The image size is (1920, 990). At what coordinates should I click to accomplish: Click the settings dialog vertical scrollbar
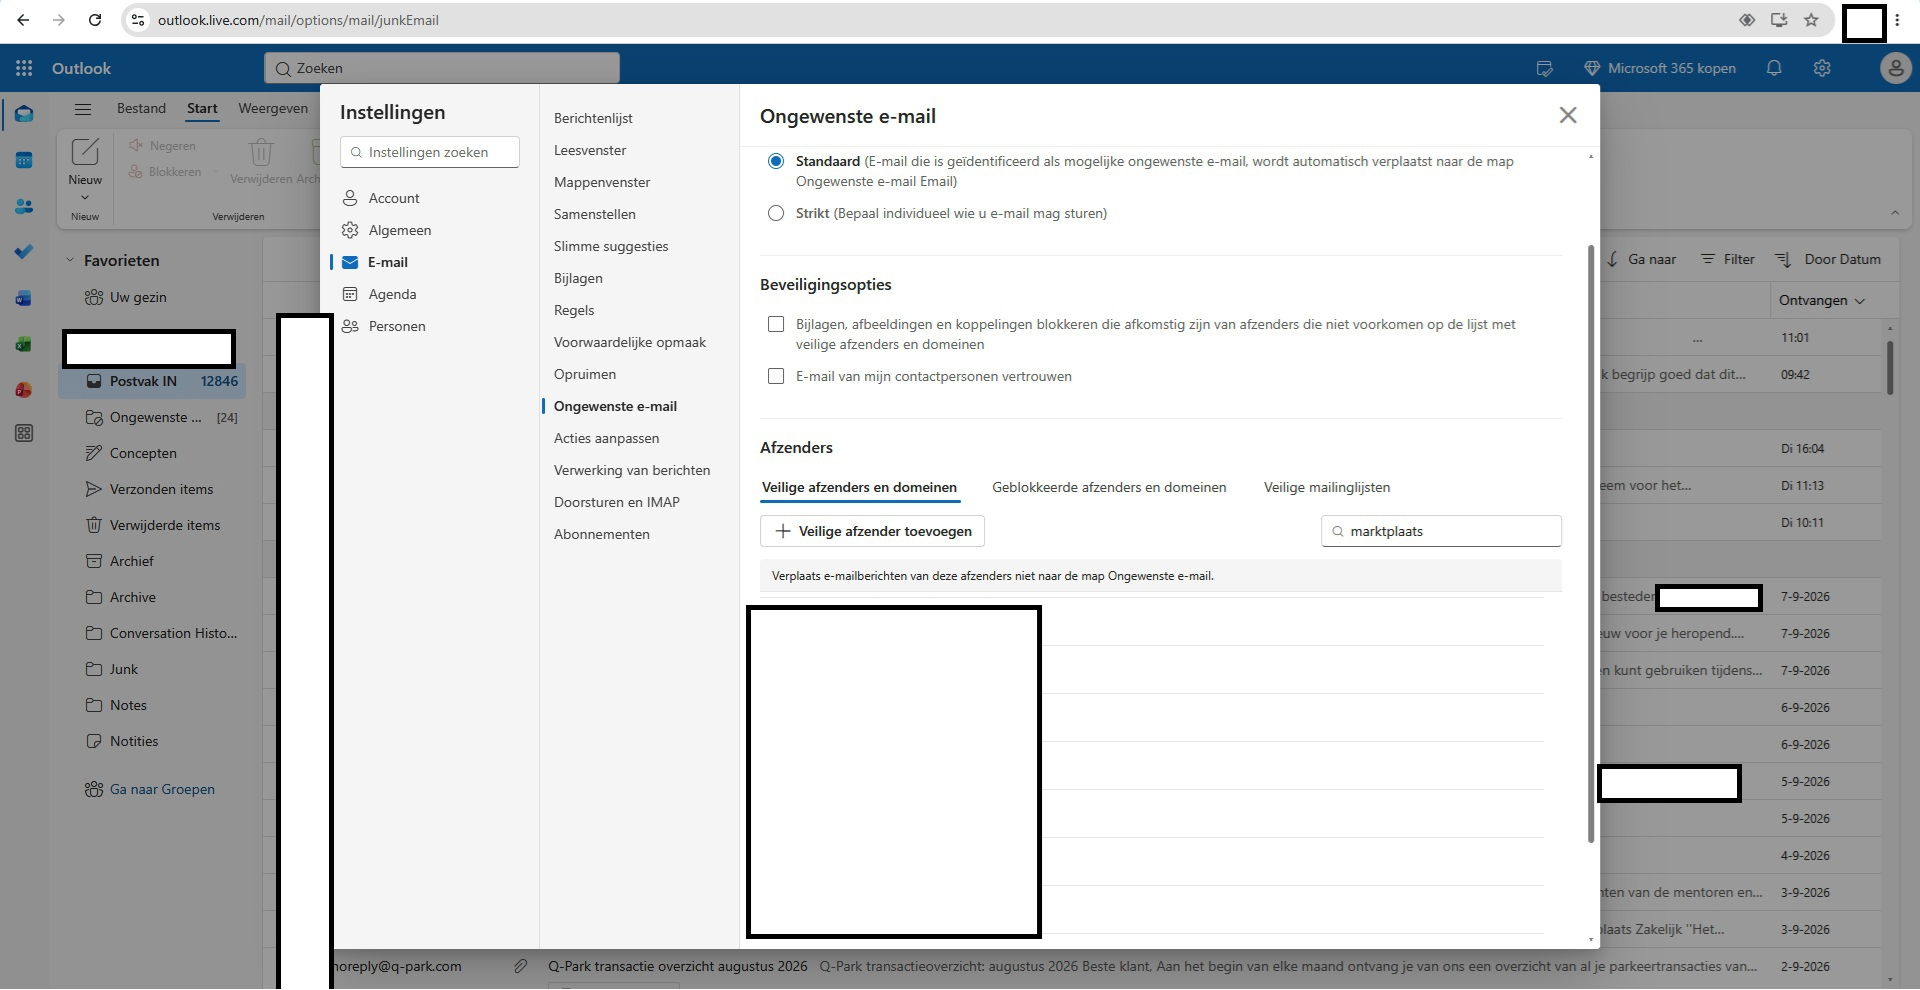[1591, 544]
